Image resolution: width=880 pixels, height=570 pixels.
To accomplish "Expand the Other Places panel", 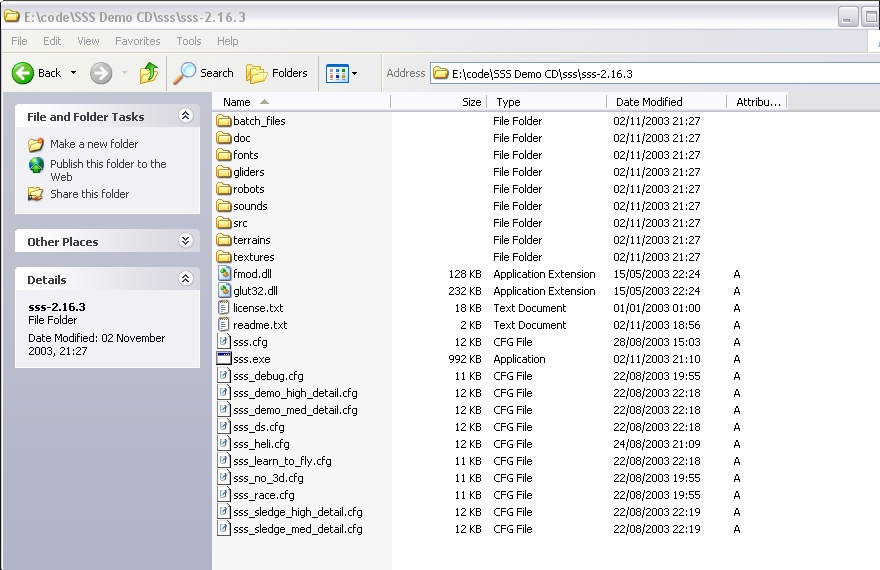I will click(185, 241).
